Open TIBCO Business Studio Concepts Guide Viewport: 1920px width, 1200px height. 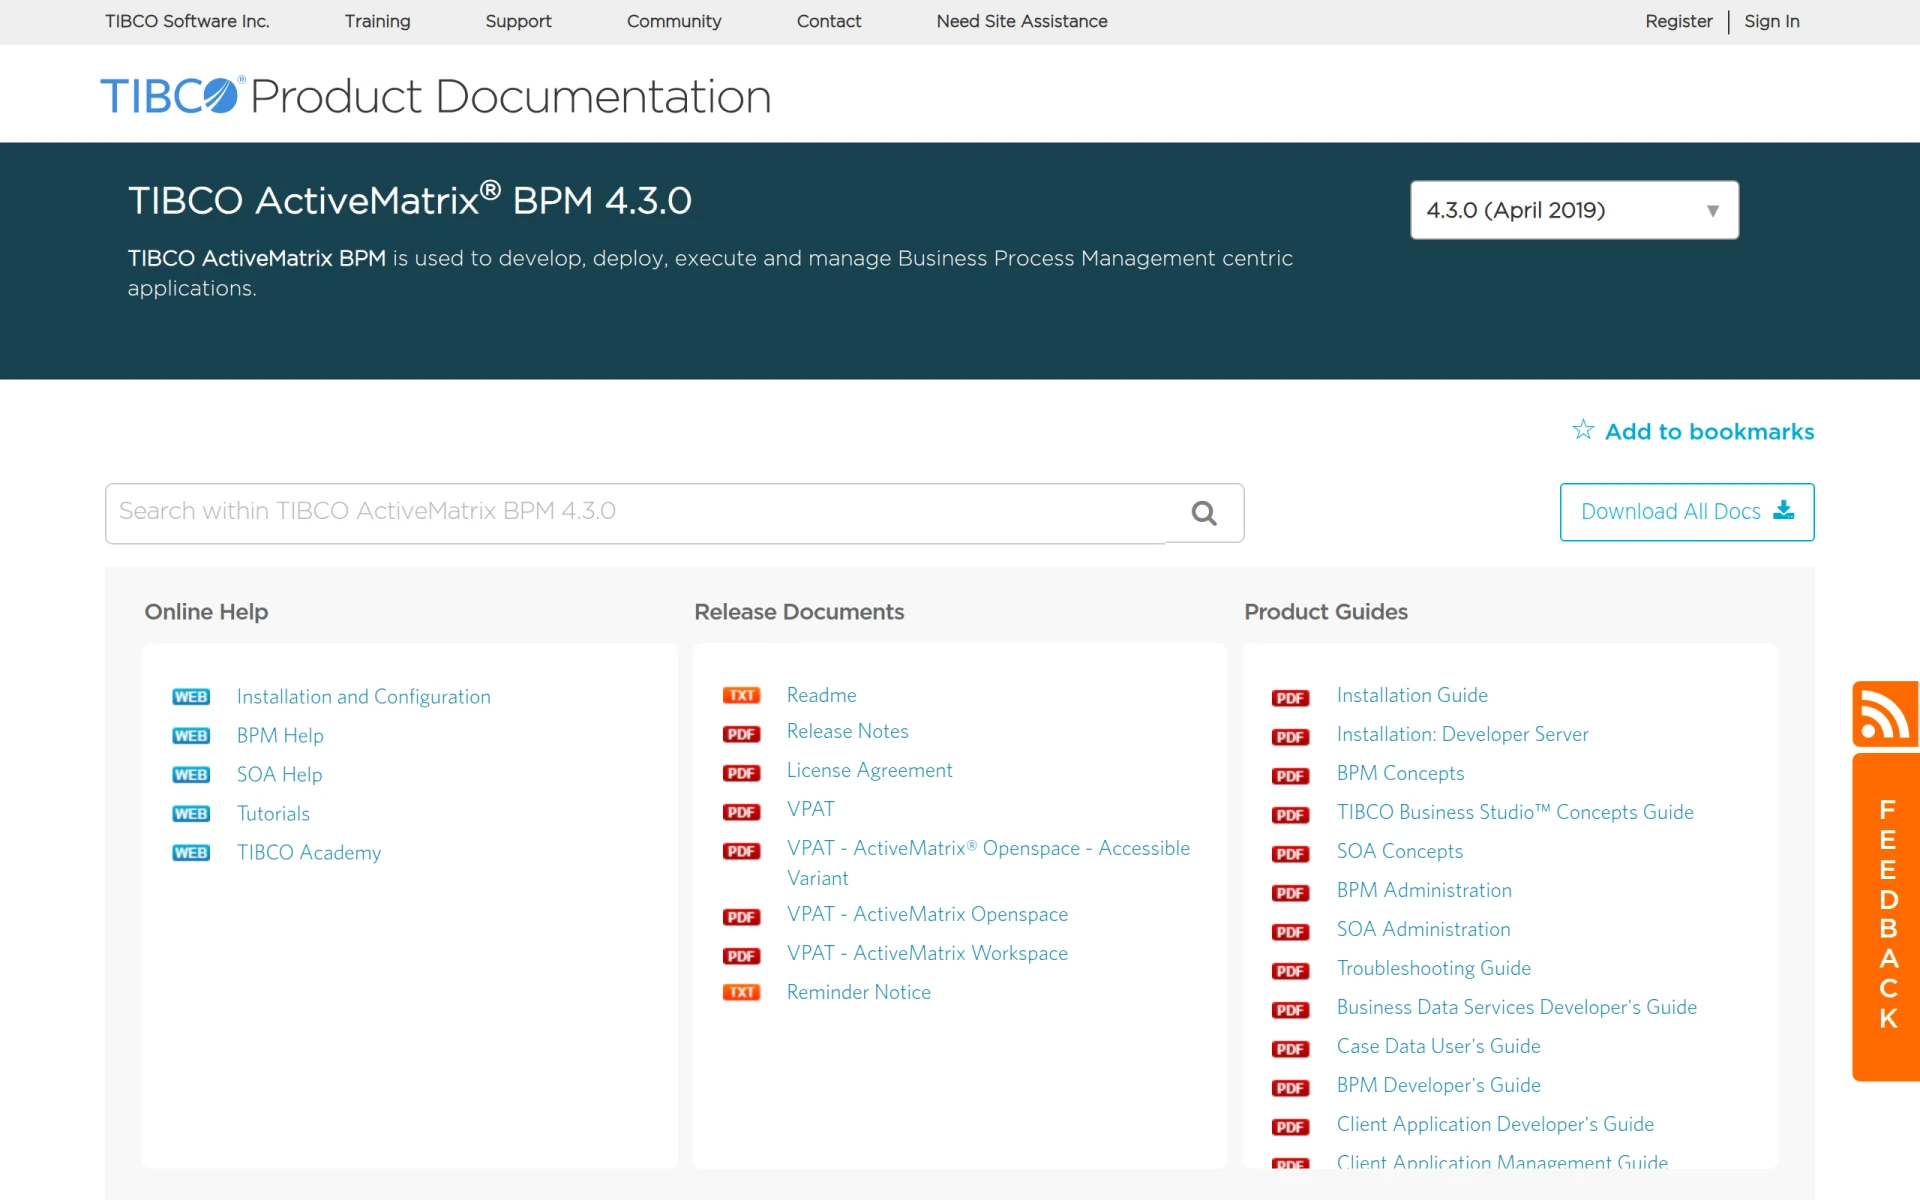pyautogui.click(x=1515, y=812)
